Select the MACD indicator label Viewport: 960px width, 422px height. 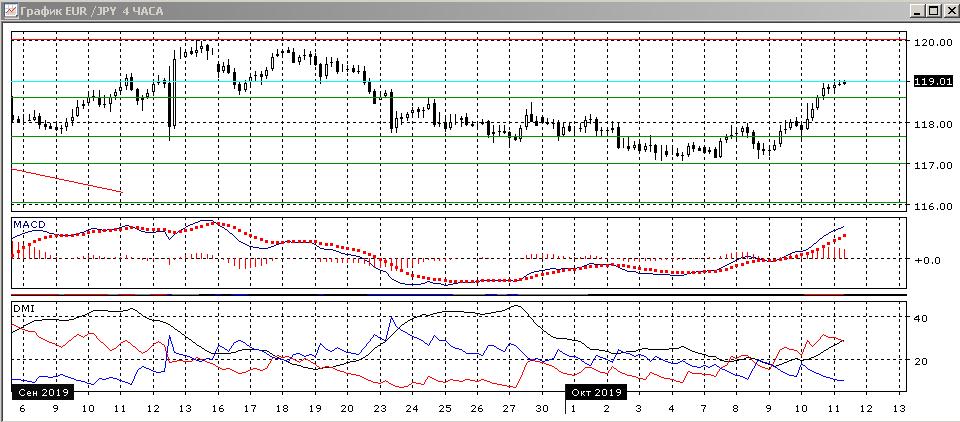click(28, 224)
